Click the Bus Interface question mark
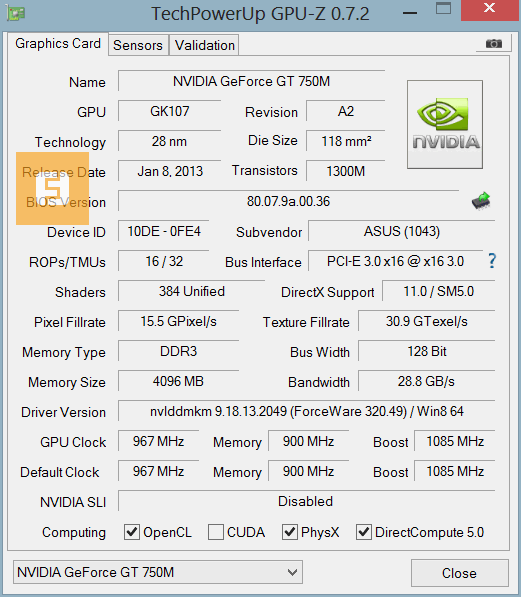This screenshot has height=597, width=521. (492, 261)
